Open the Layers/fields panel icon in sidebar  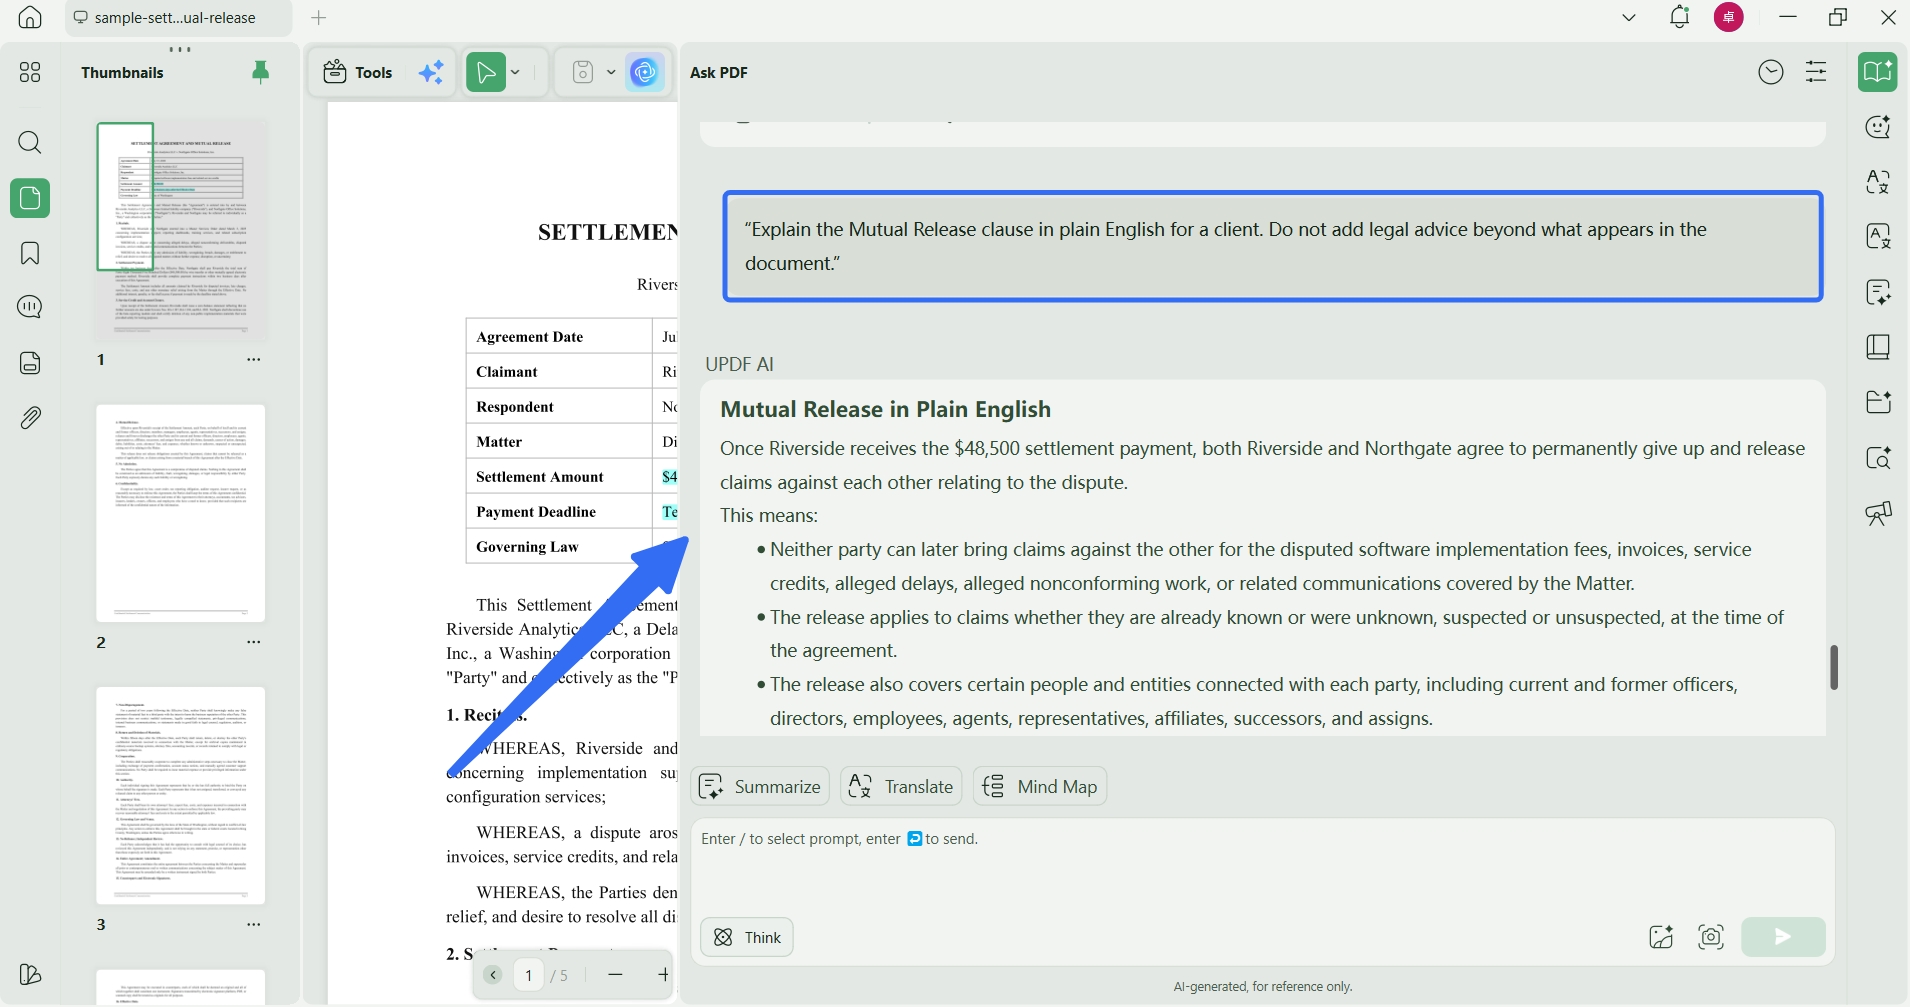pos(30,362)
